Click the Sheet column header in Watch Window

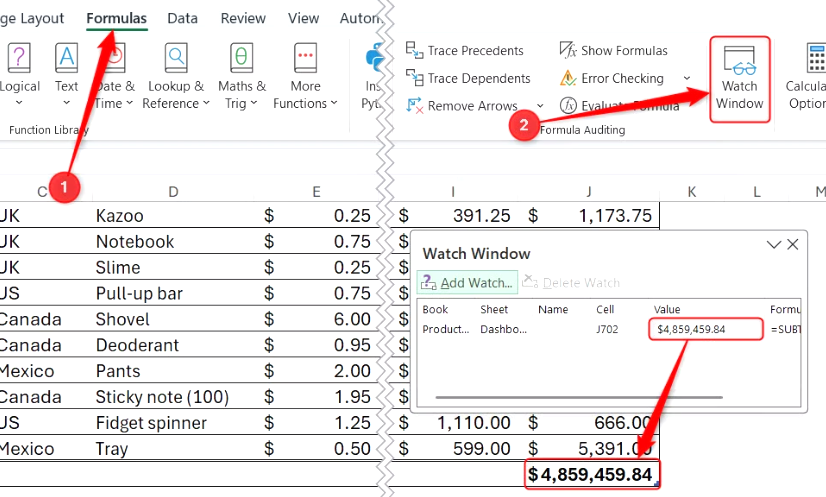[x=494, y=309]
